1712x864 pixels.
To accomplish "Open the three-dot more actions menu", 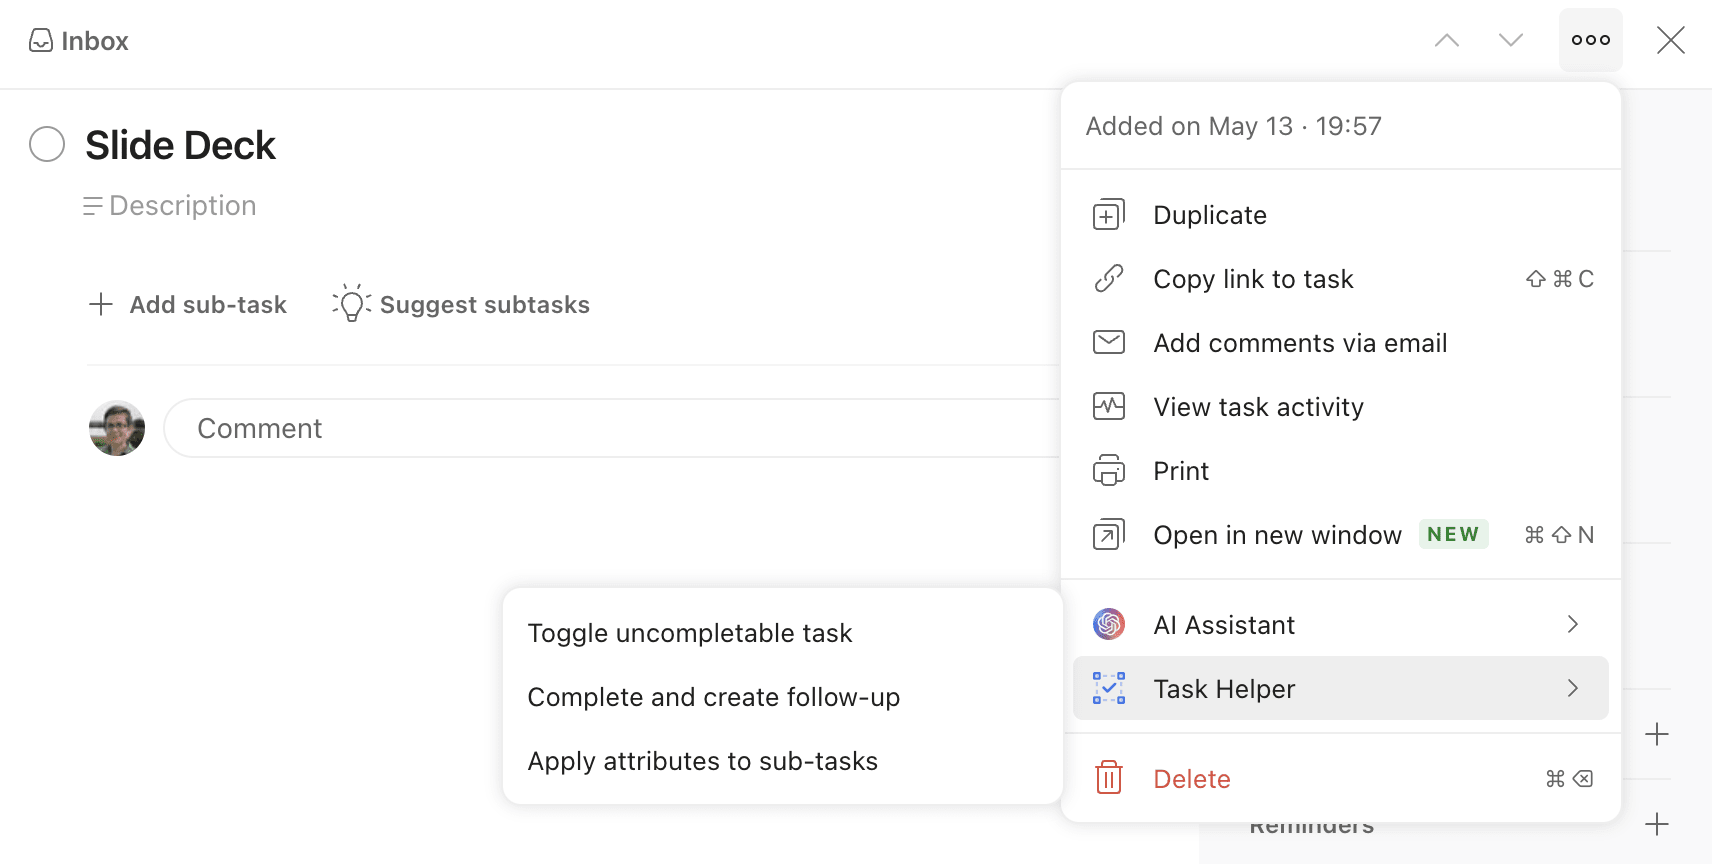I will pos(1590,40).
